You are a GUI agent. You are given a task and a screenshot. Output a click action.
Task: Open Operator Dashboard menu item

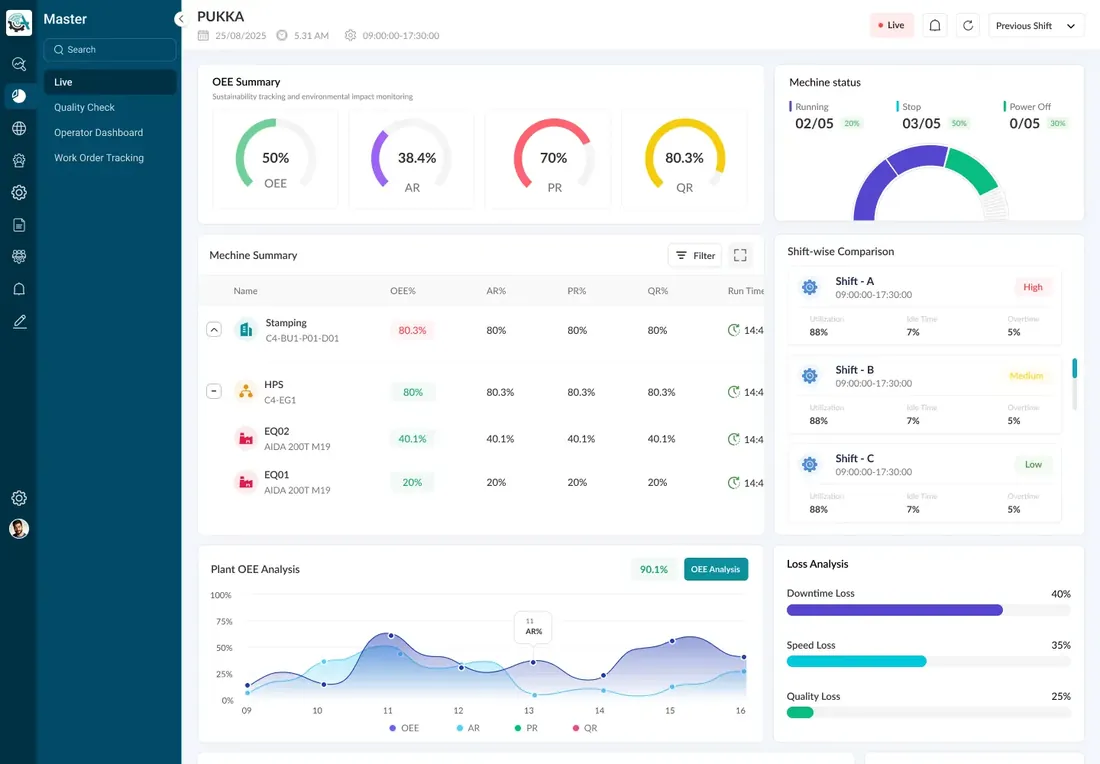point(98,133)
